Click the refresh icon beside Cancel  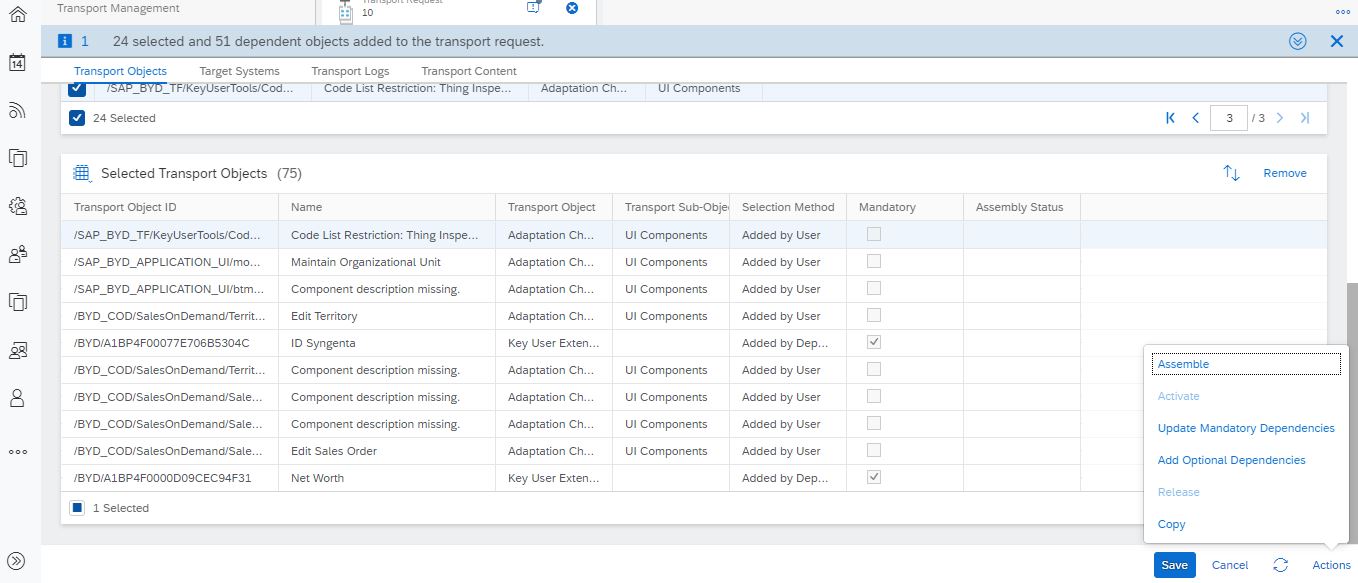(1280, 565)
